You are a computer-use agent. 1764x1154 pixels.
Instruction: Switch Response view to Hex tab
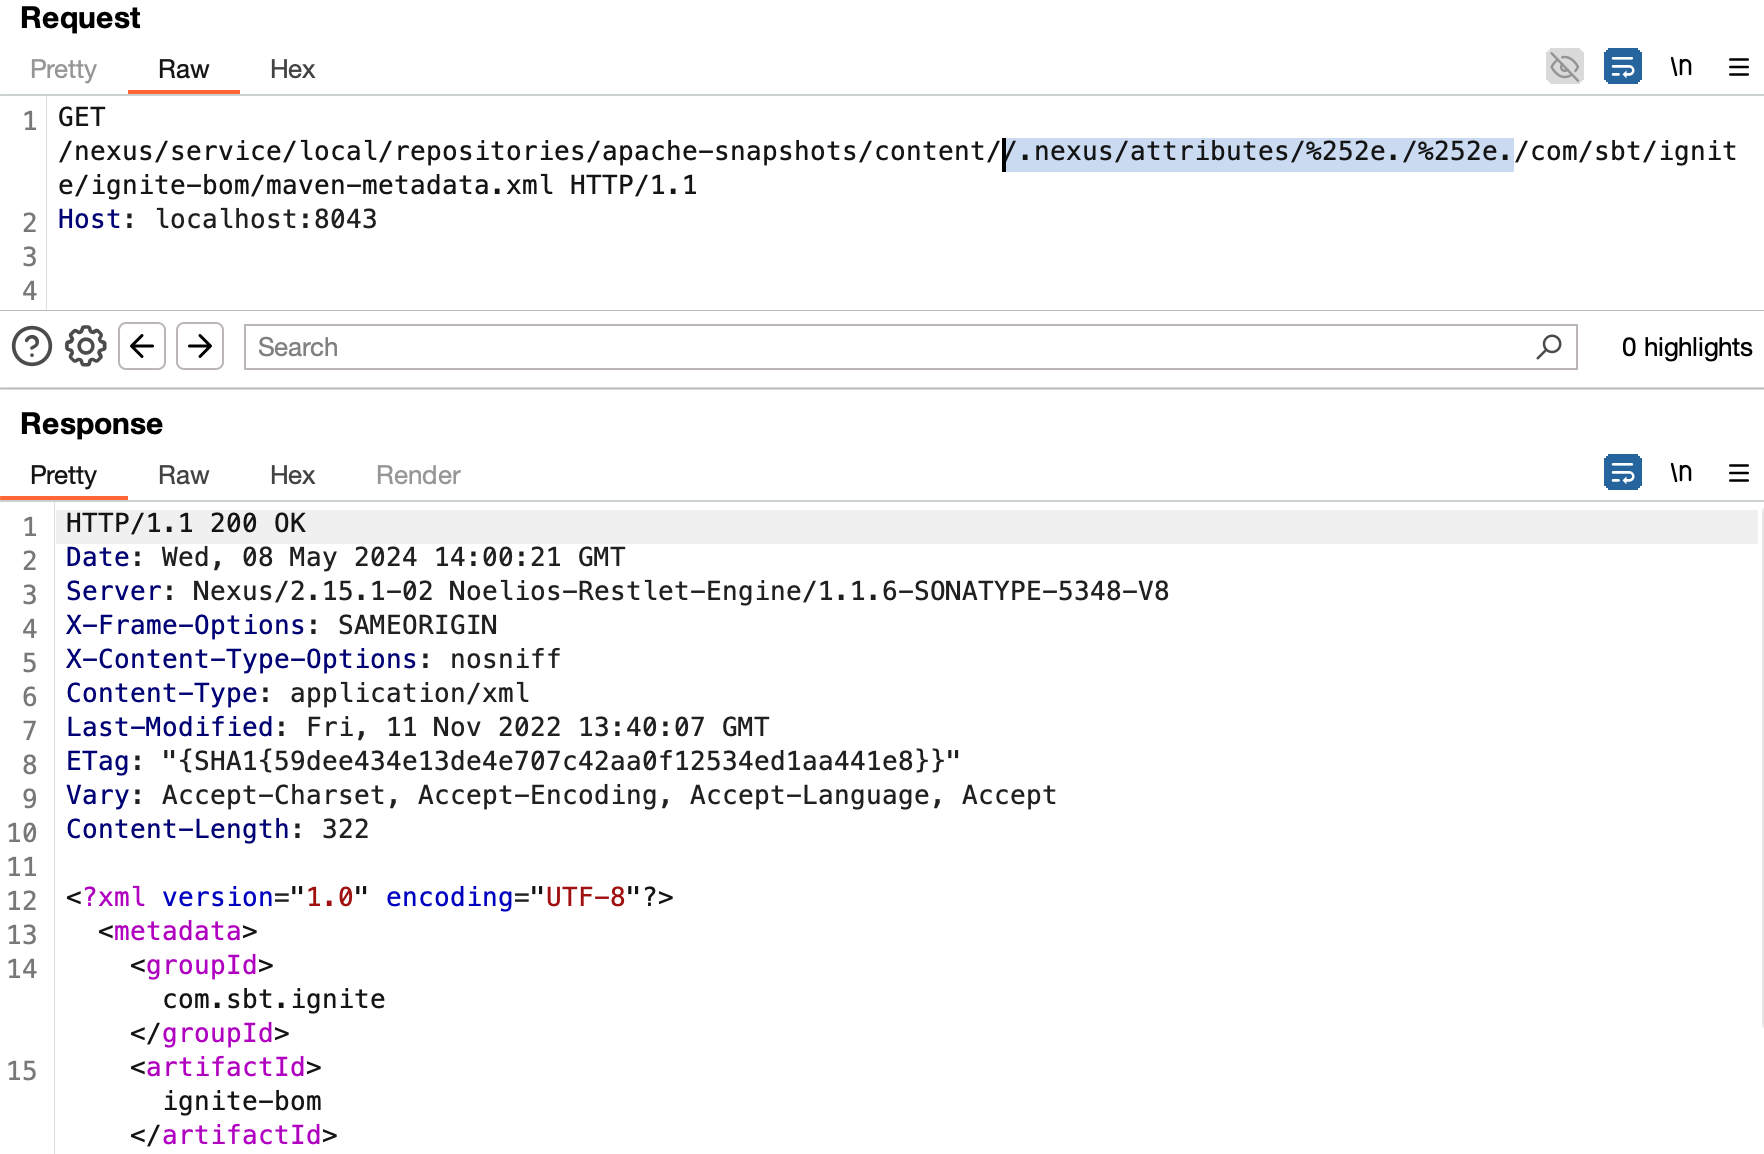tap(292, 475)
